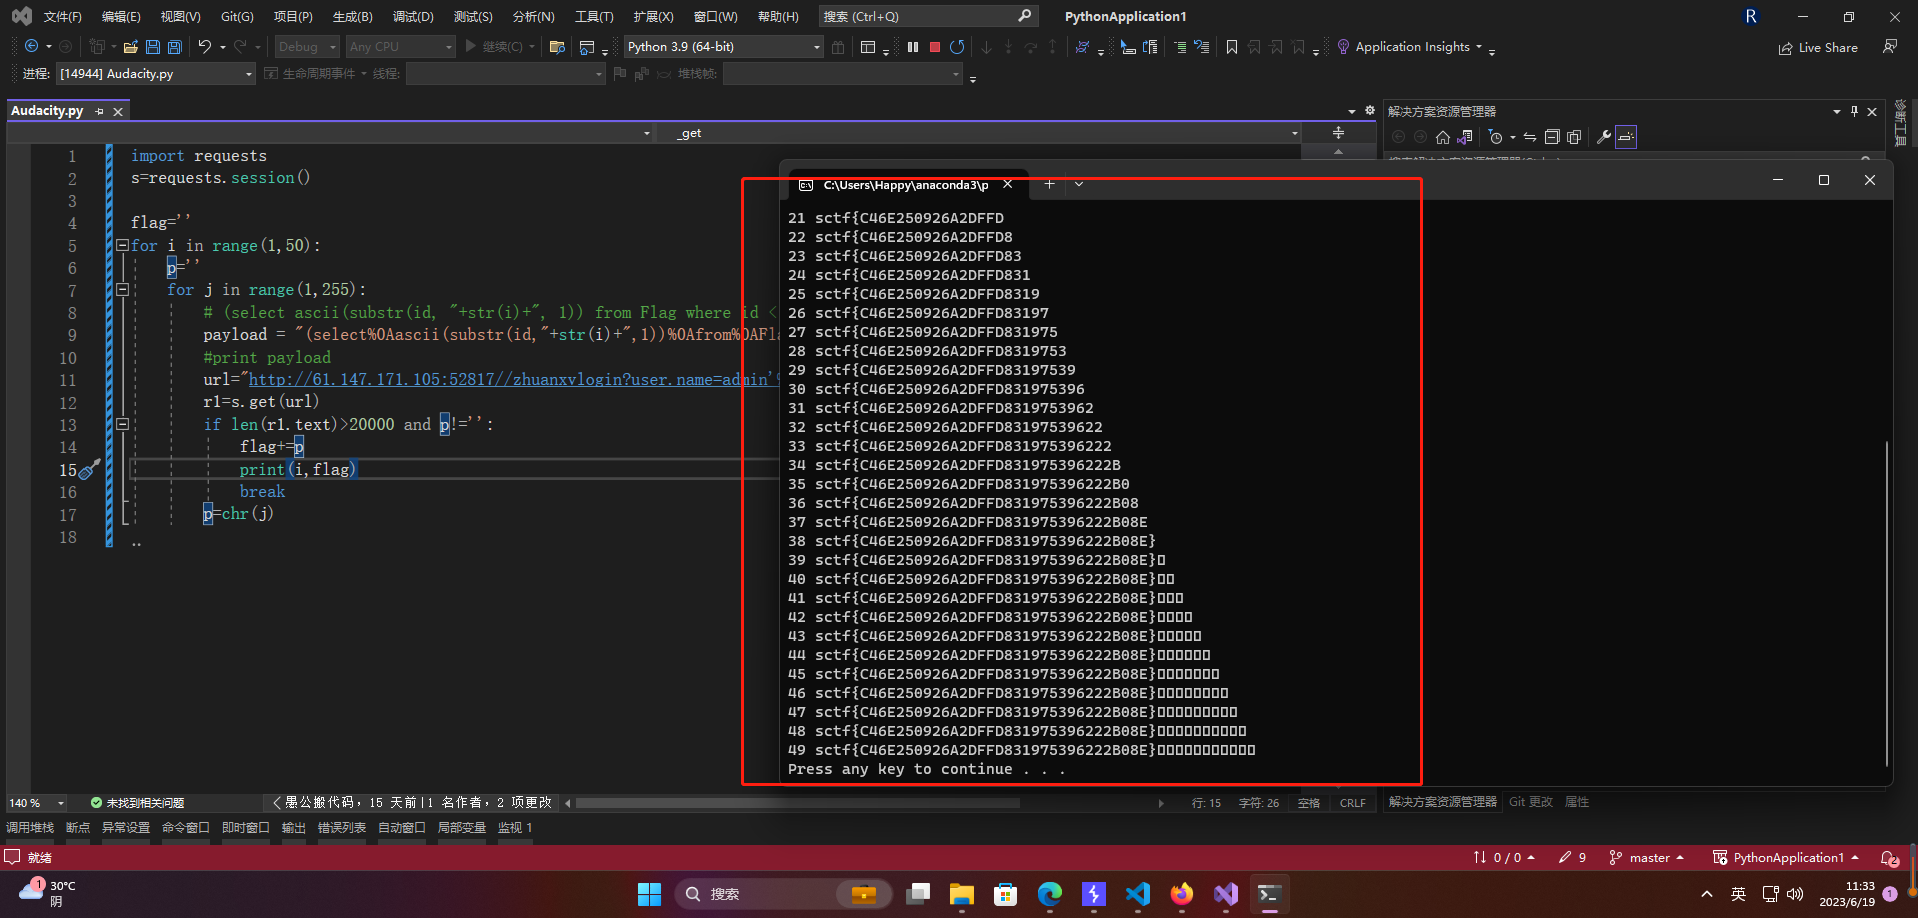
Task: Expand the Application Insights dropdown
Action: [1479, 47]
